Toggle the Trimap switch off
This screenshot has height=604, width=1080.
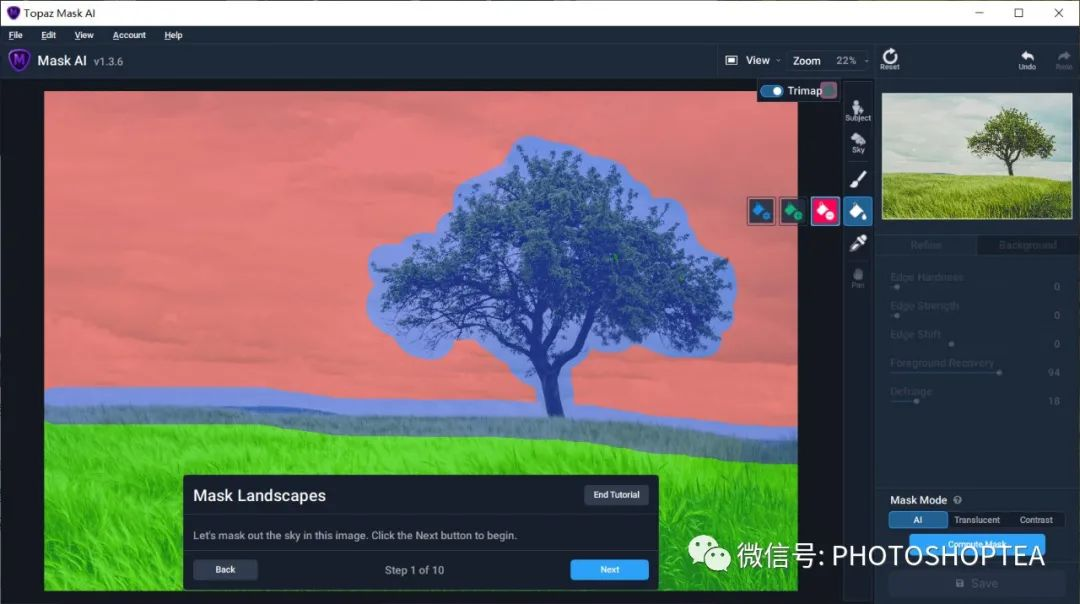(x=772, y=91)
